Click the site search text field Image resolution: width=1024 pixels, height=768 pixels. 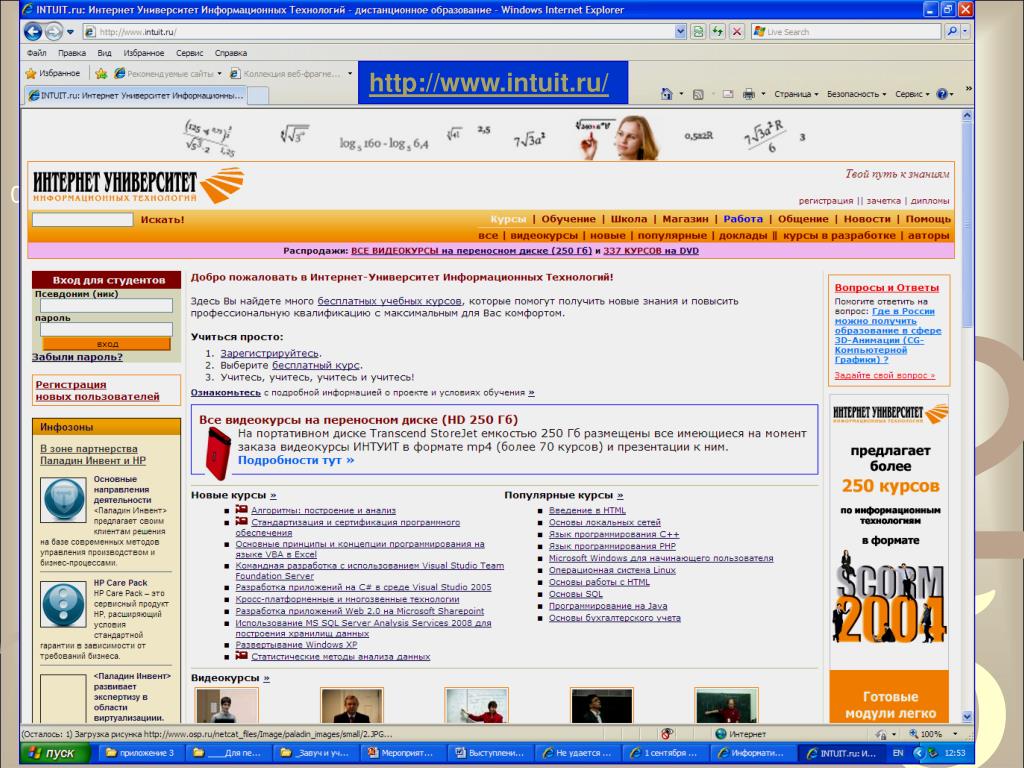[x=82, y=219]
